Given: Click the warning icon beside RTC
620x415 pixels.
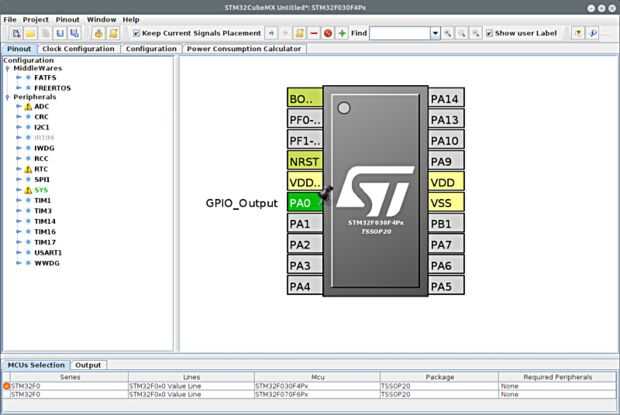Looking at the screenshot, I should (x=28, y=170).
